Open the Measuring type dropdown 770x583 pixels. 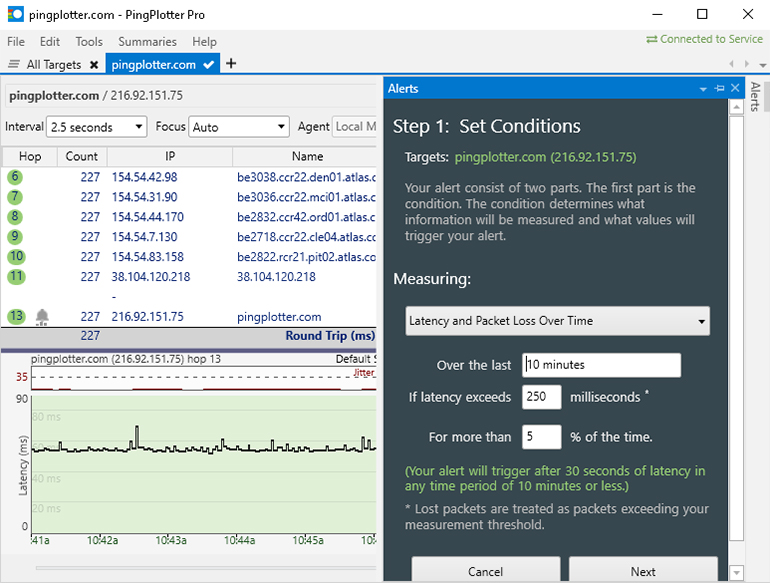tap(558, 321)
